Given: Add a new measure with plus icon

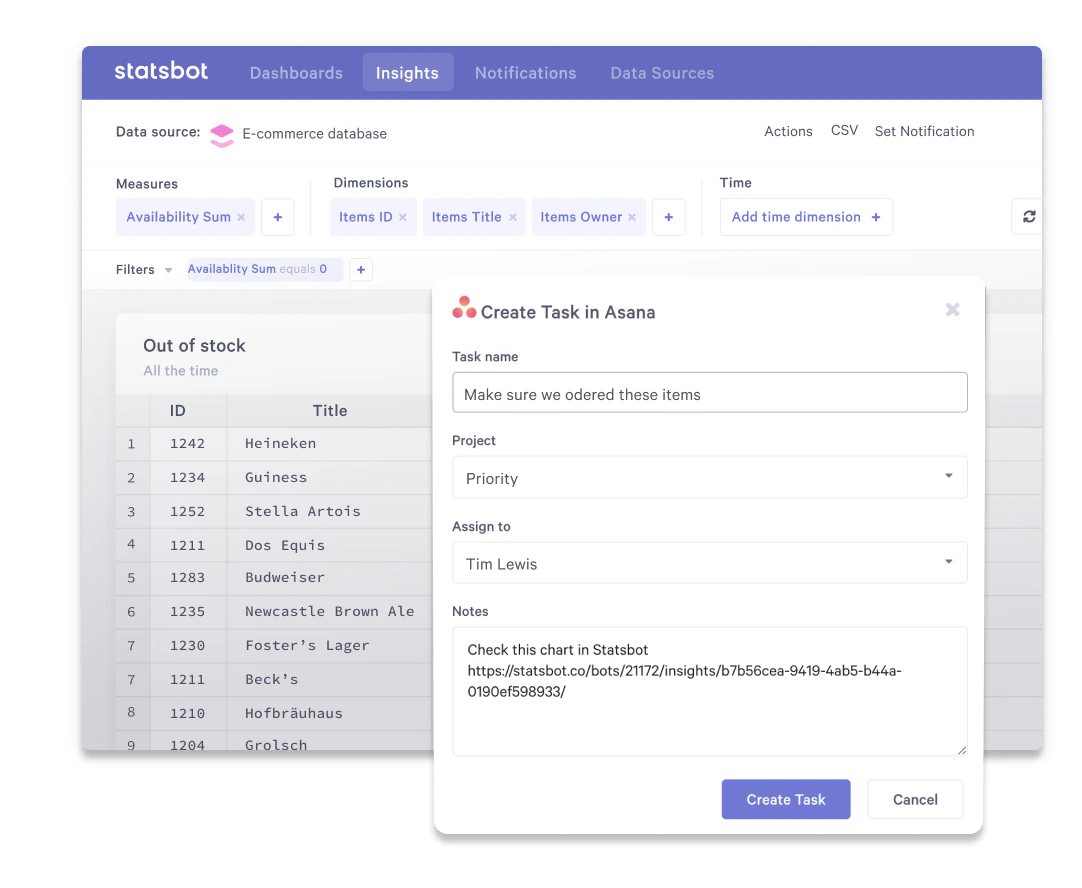Looking at the screenshot, I should [x=277, y=217].
